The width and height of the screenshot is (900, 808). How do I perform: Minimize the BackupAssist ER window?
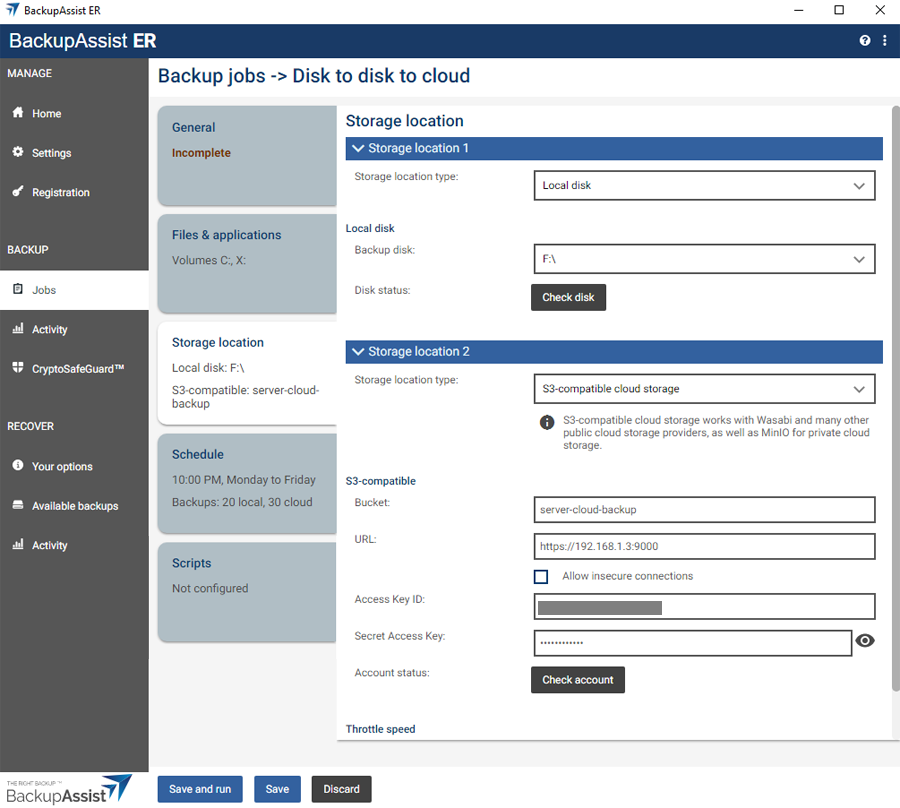pos(798,10)
